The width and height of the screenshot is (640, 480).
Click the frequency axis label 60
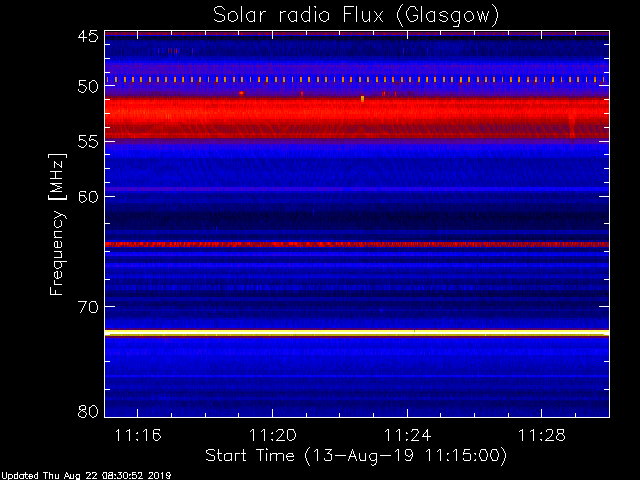pos(88,197)
